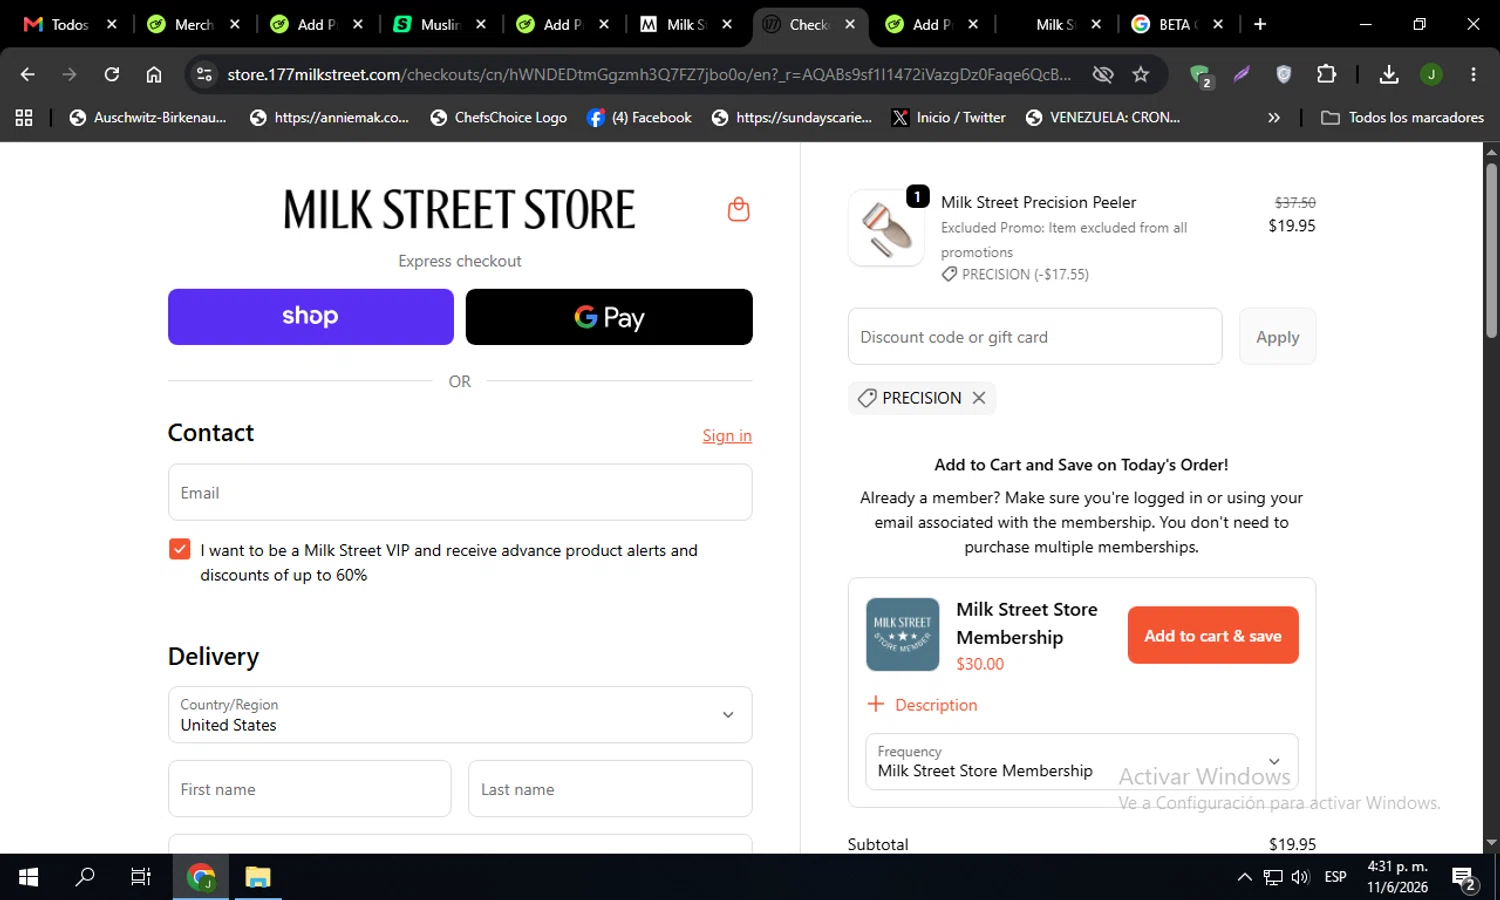The width and height of the screenshot is (1500, 900).
Task: Close the active Check tab
Action: (850, 24)
